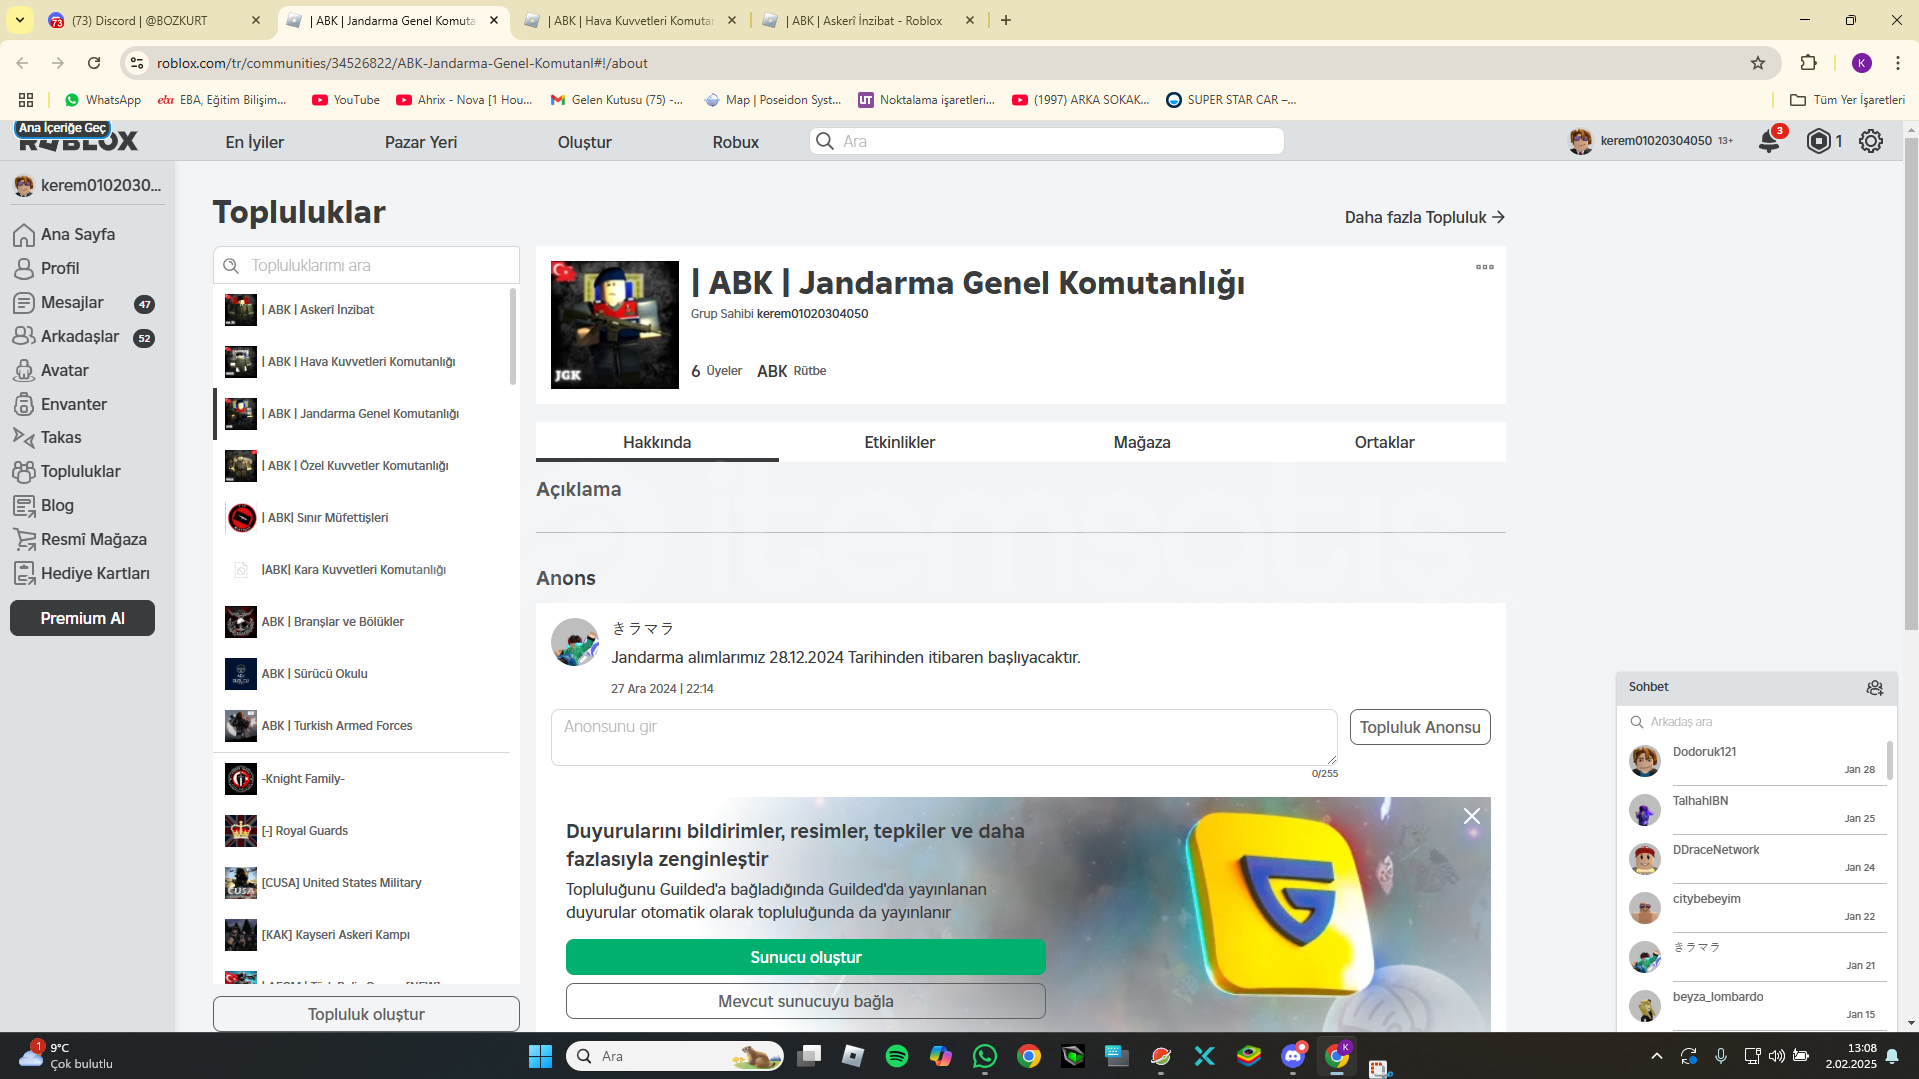The image size is (1919, 1079).
Task: Close the Guilded promotion banner
Action: pos(1472,816)
